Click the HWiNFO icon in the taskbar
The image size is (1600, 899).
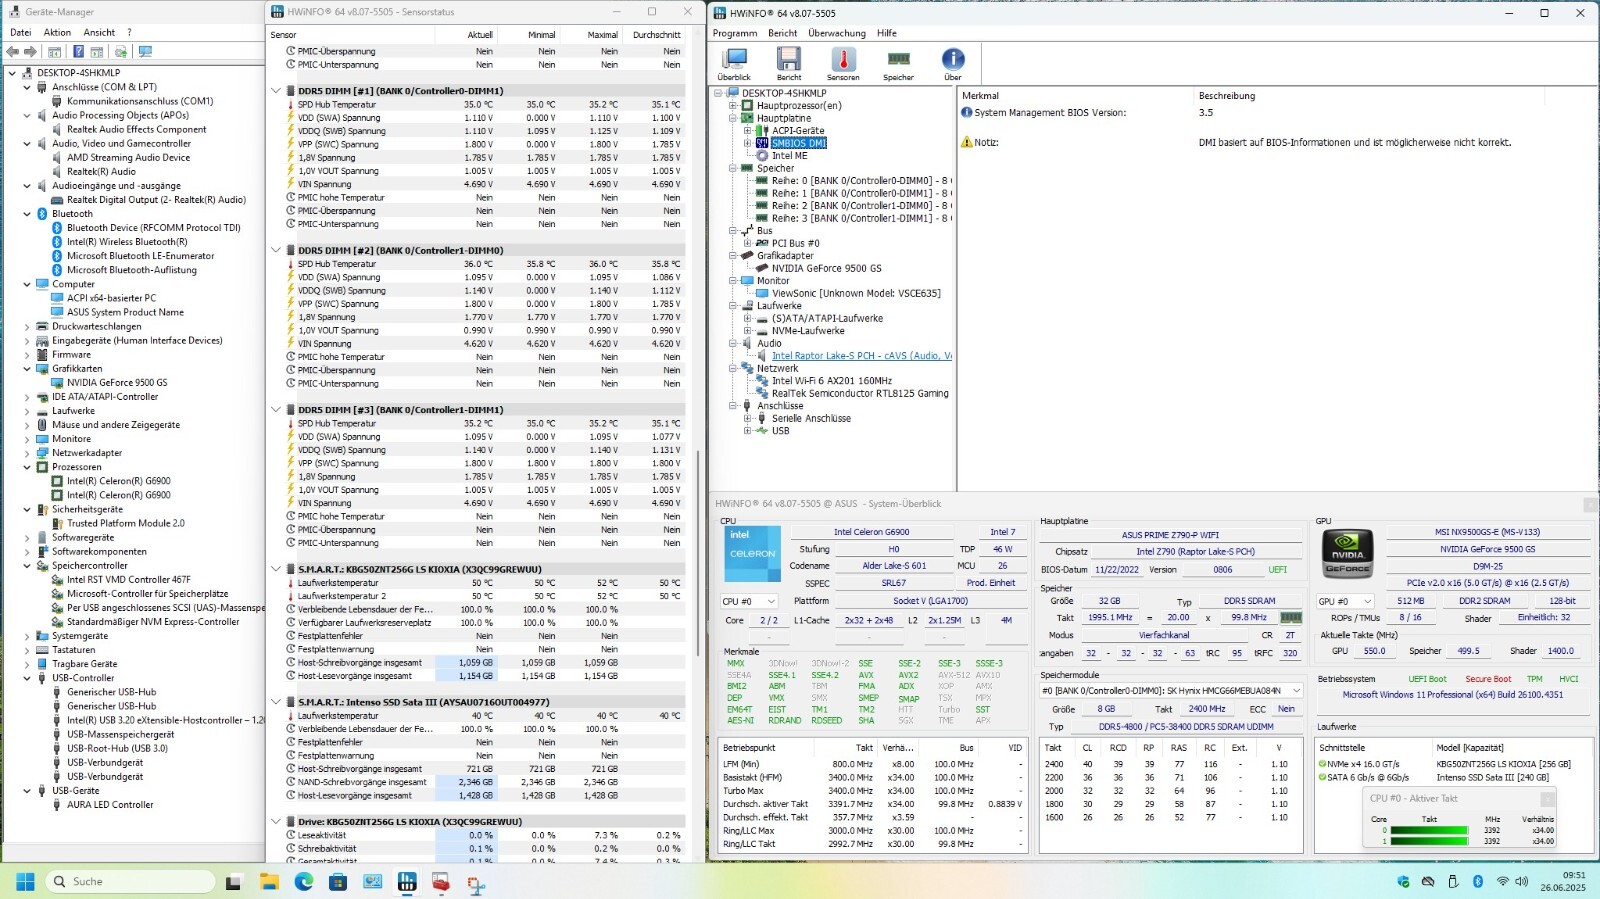407,881
